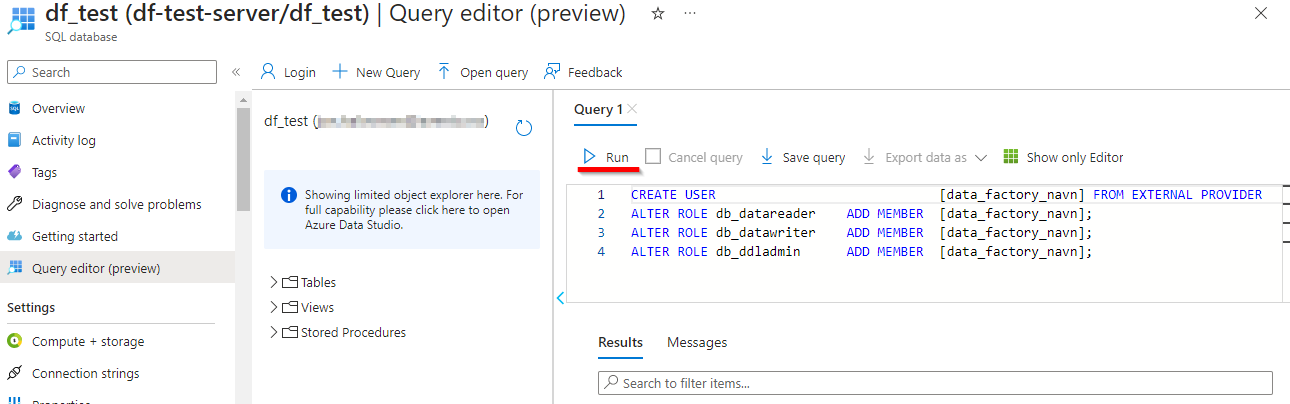Create a New Query
The image size is (1290, 404).
[x=376, y=72]
